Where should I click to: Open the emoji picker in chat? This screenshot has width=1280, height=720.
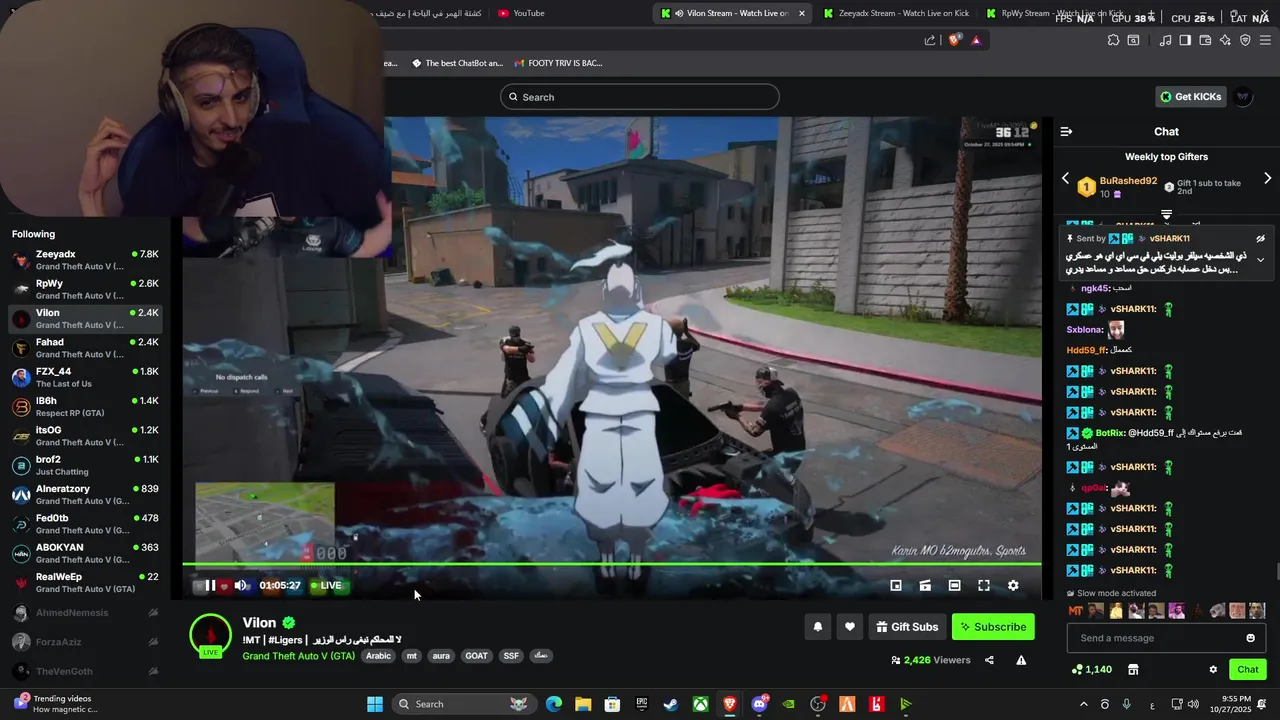[x=1250, y=638]
